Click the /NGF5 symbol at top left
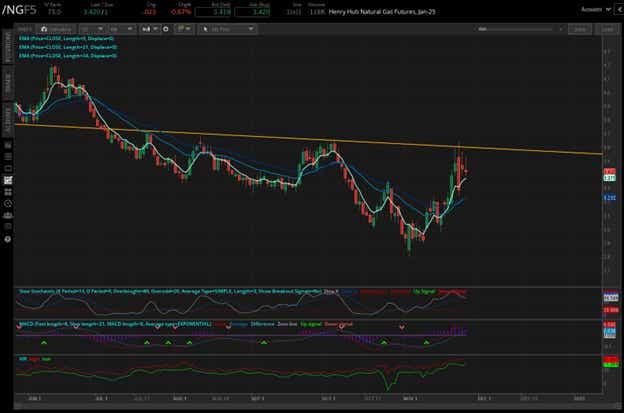This screenshot has width=624, height=413. [x=19, y=10]
